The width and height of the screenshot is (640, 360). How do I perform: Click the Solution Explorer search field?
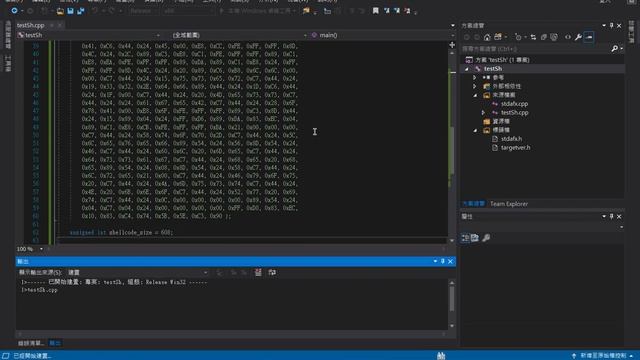(536, 49)
